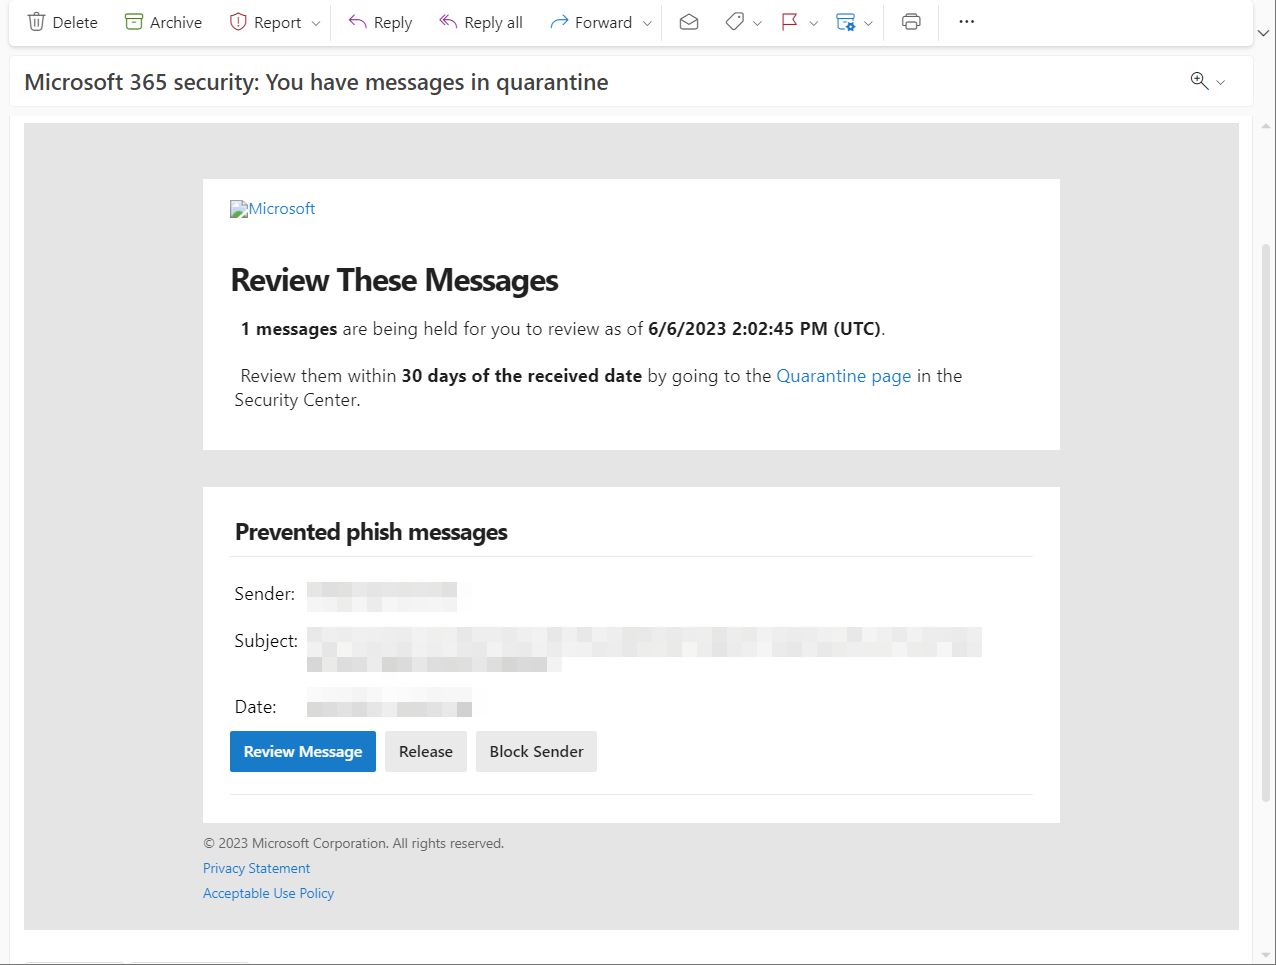This screenshot has width=1276, height=965.
Task: Block Sender of the quarantined message
Action: click(536, 752)
